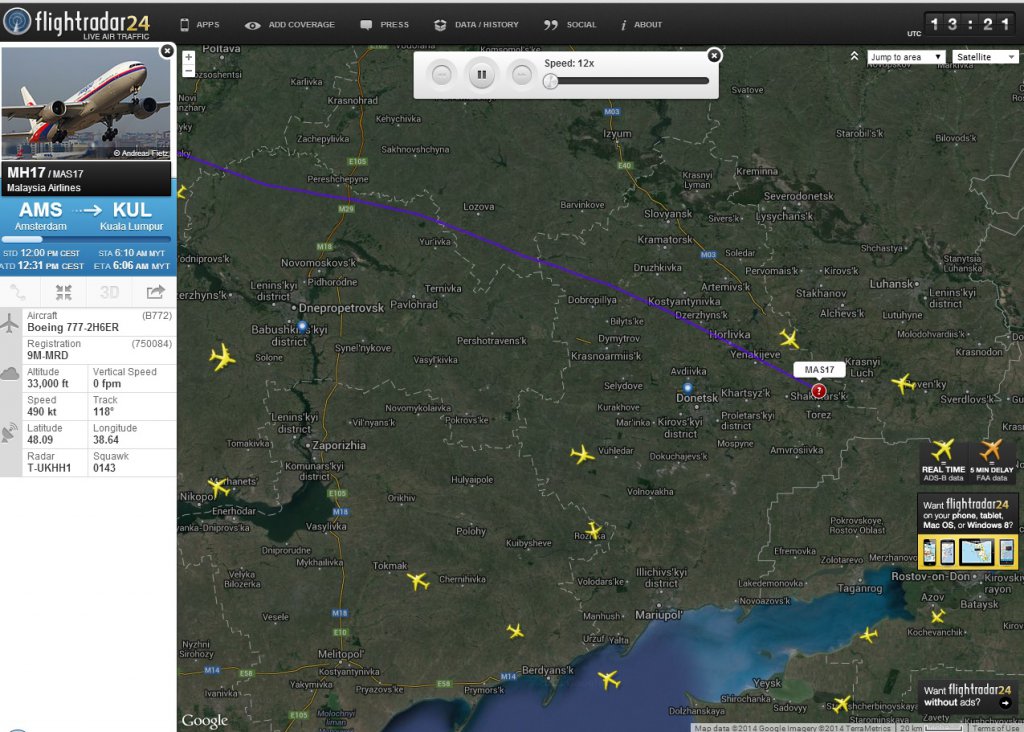
Task: Open the Jump to area dropdown
Action: 906,57
